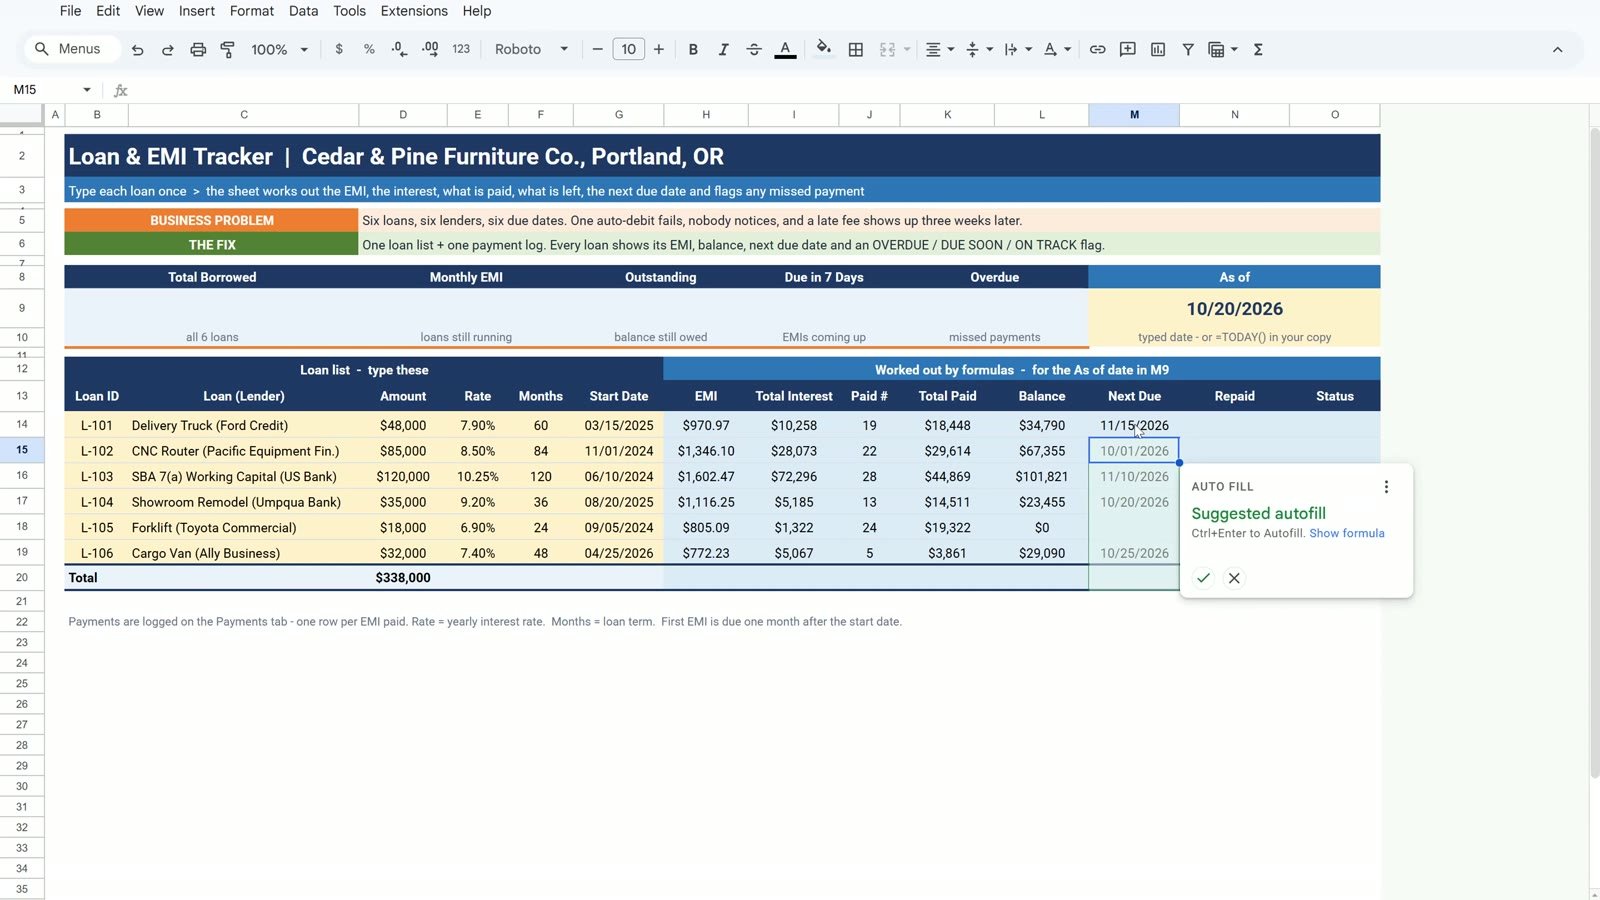
Task: Open the fill color picker
Action: click(823, 49)
